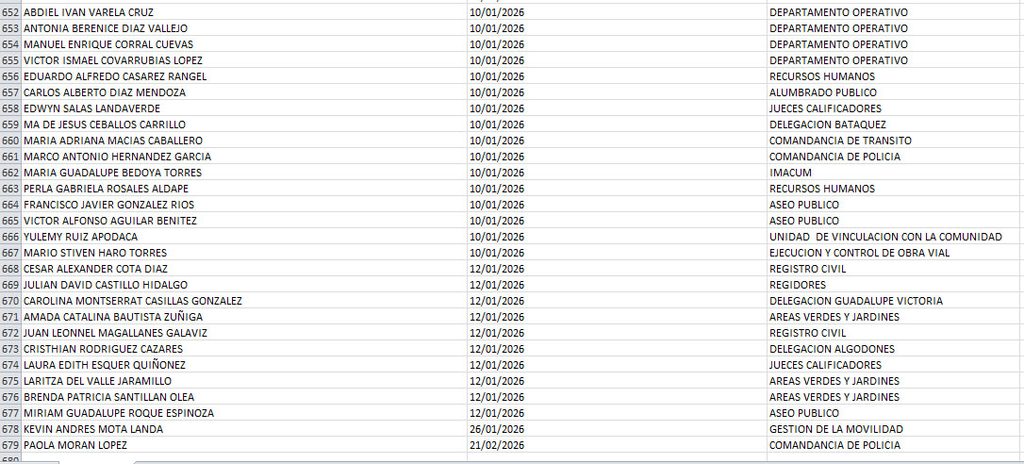Select the DELEGACION ALGODONES cell

point(895,348)
